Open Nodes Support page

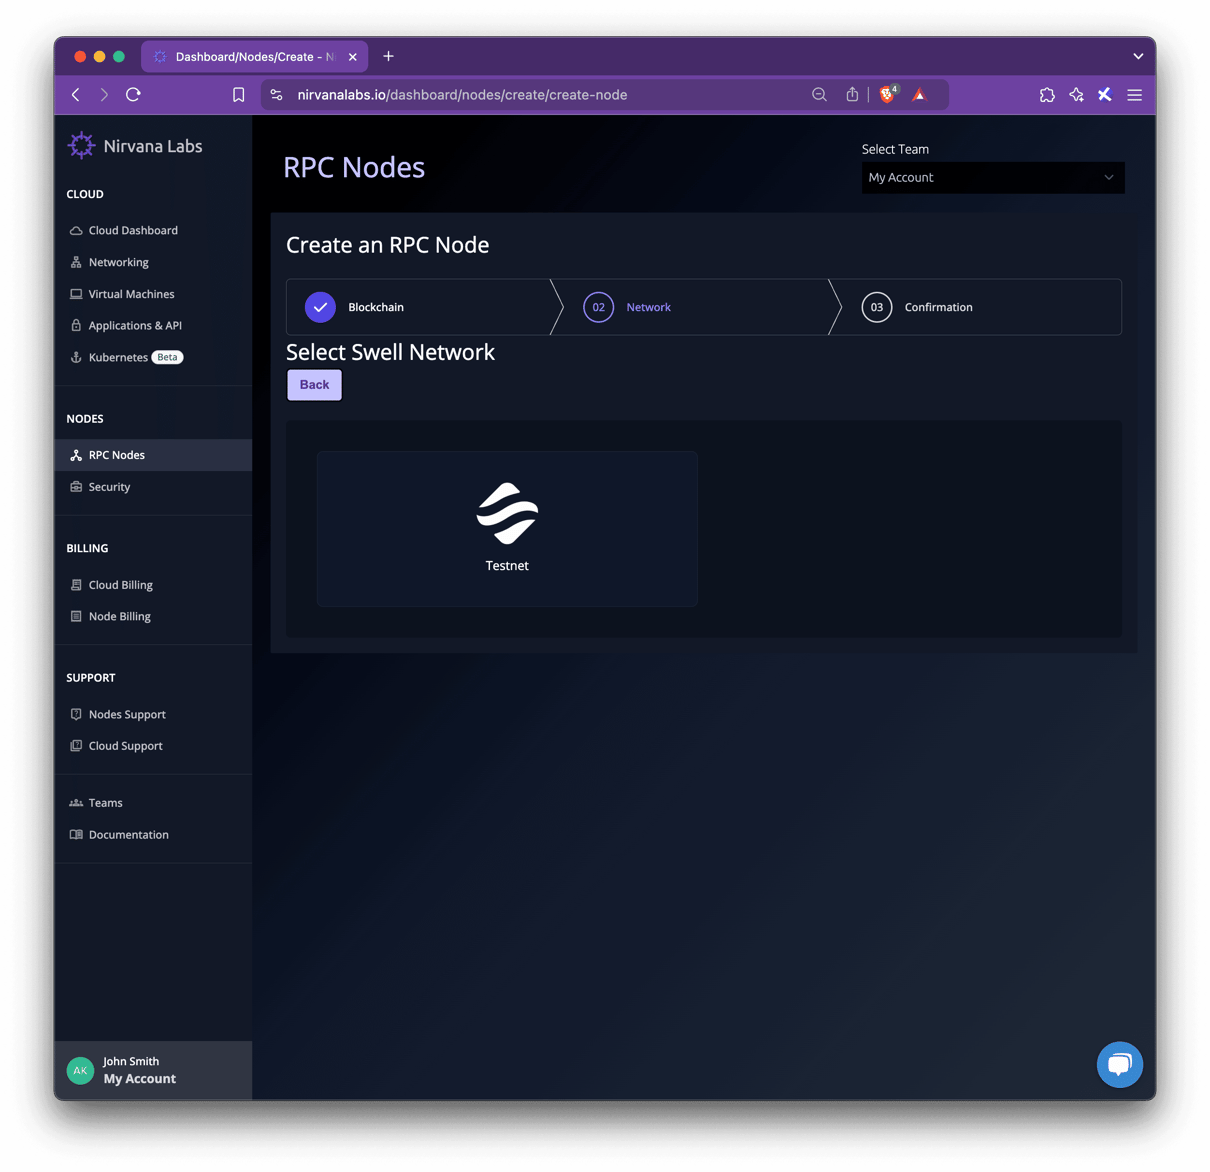click(127, 714)
